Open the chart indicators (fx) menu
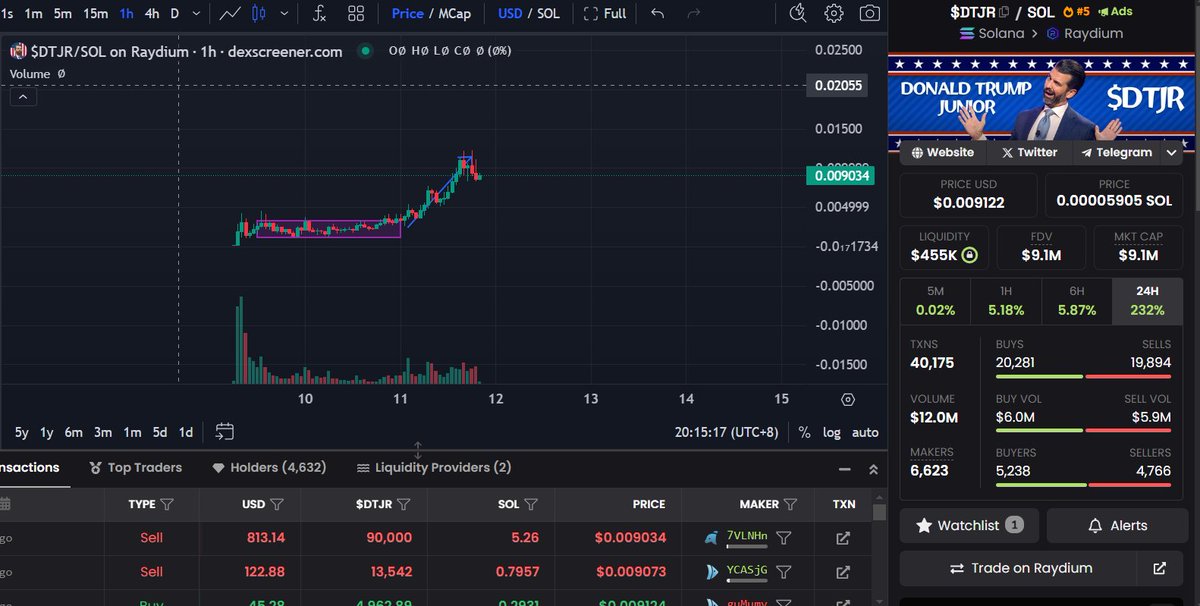1200x606 pixels. point(319,14)
